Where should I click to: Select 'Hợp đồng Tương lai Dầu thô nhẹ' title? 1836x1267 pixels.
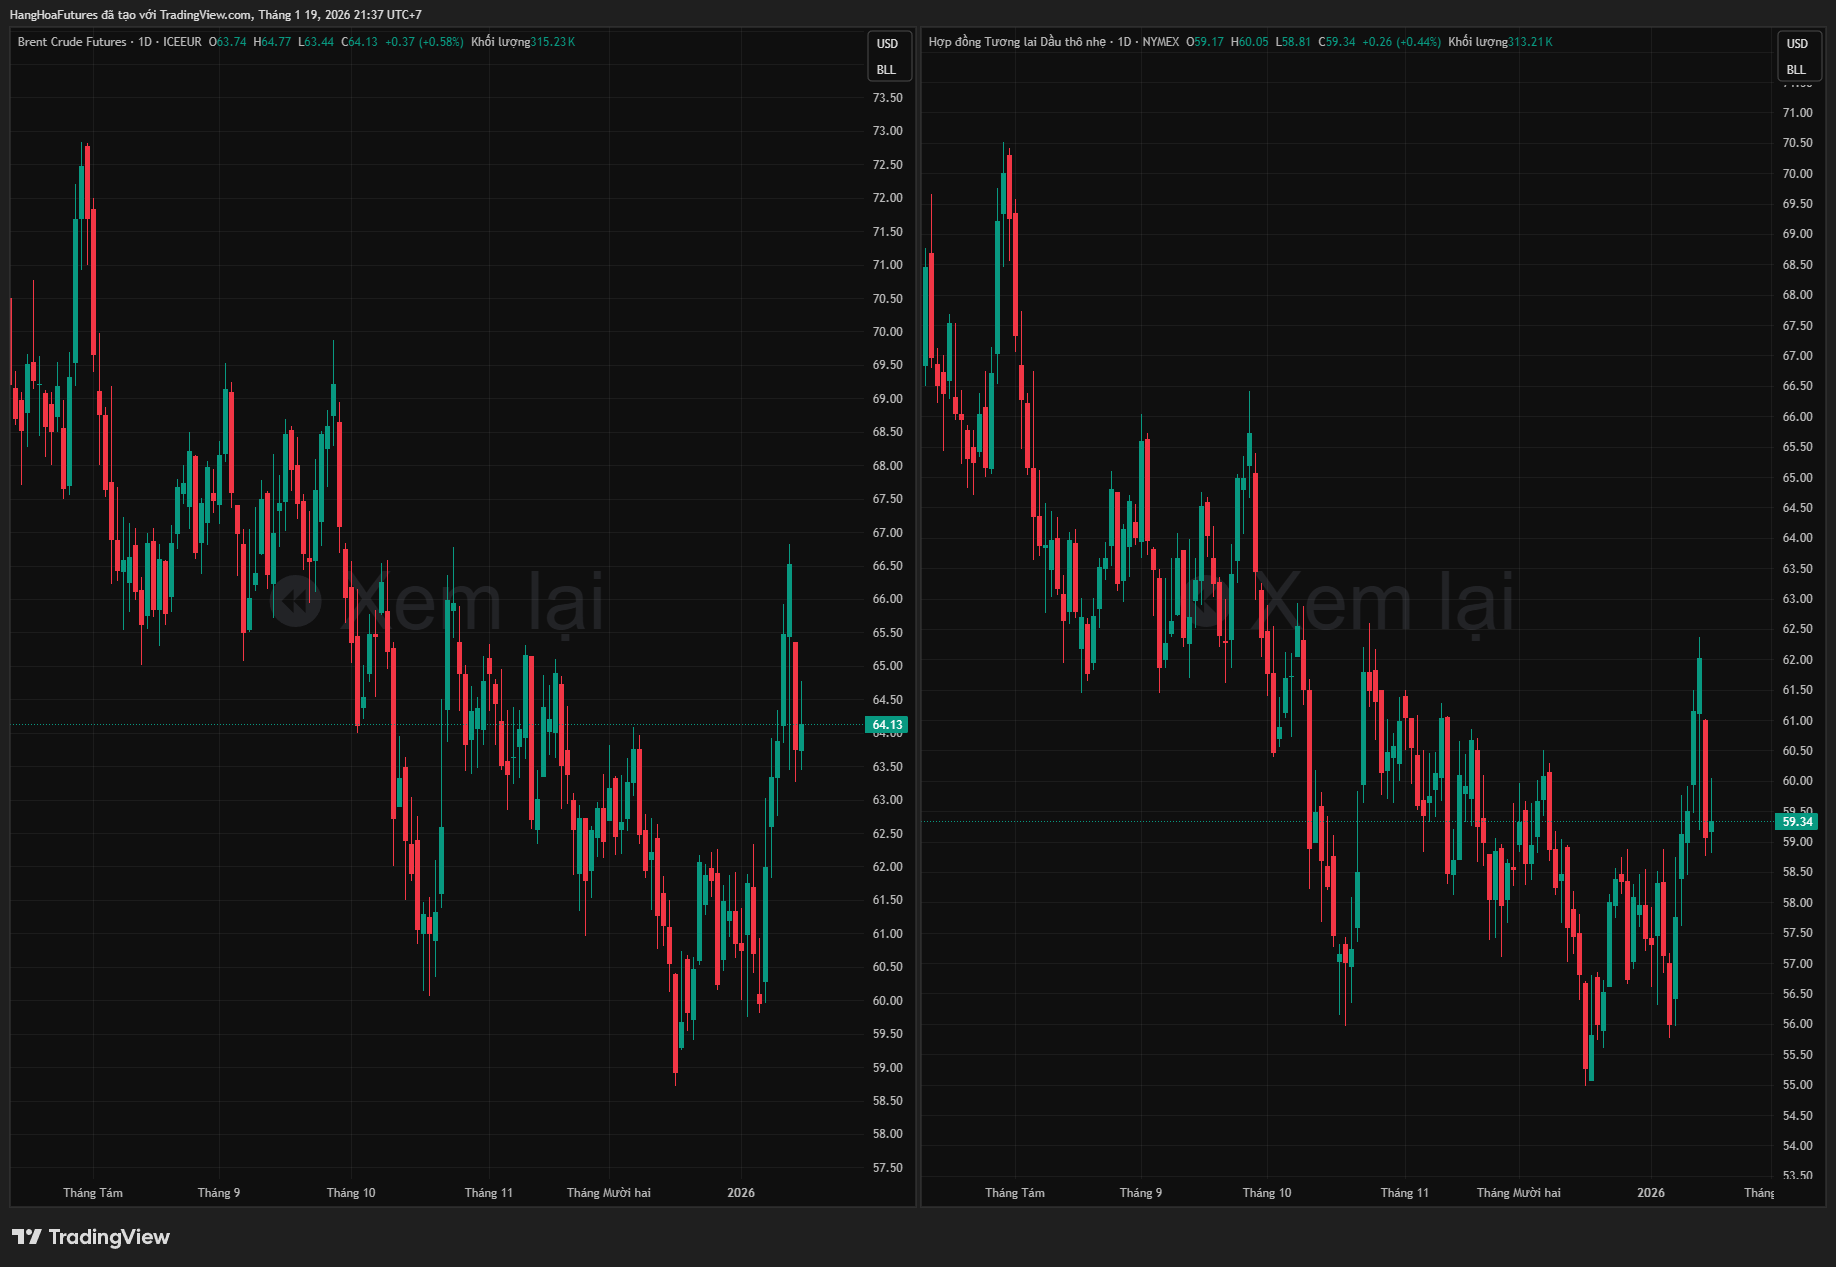(1017, 42)
